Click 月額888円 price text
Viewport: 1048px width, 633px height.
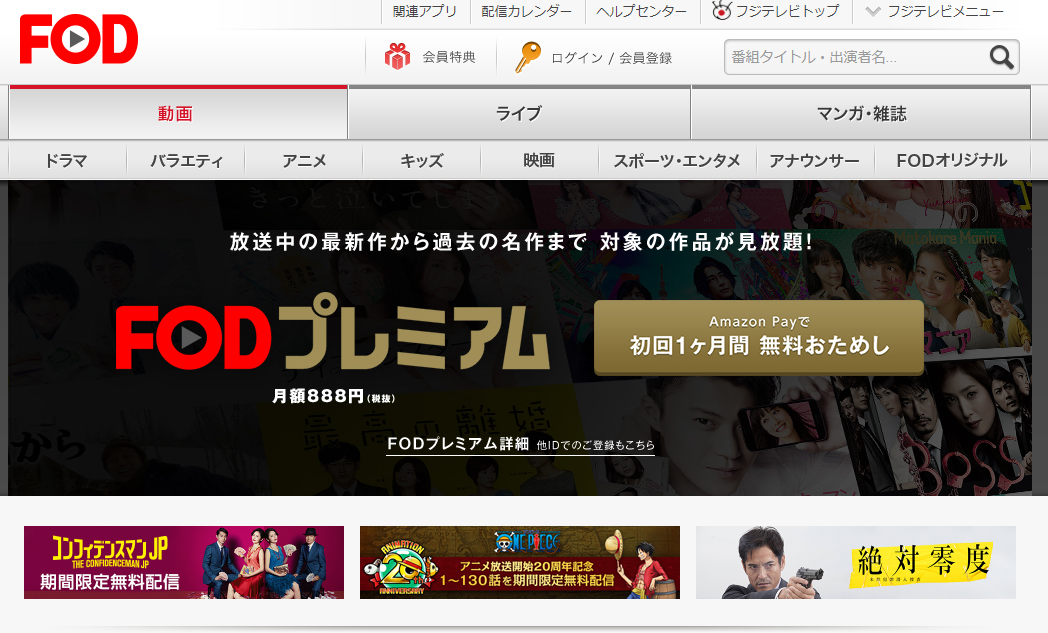tap(333, 396)
